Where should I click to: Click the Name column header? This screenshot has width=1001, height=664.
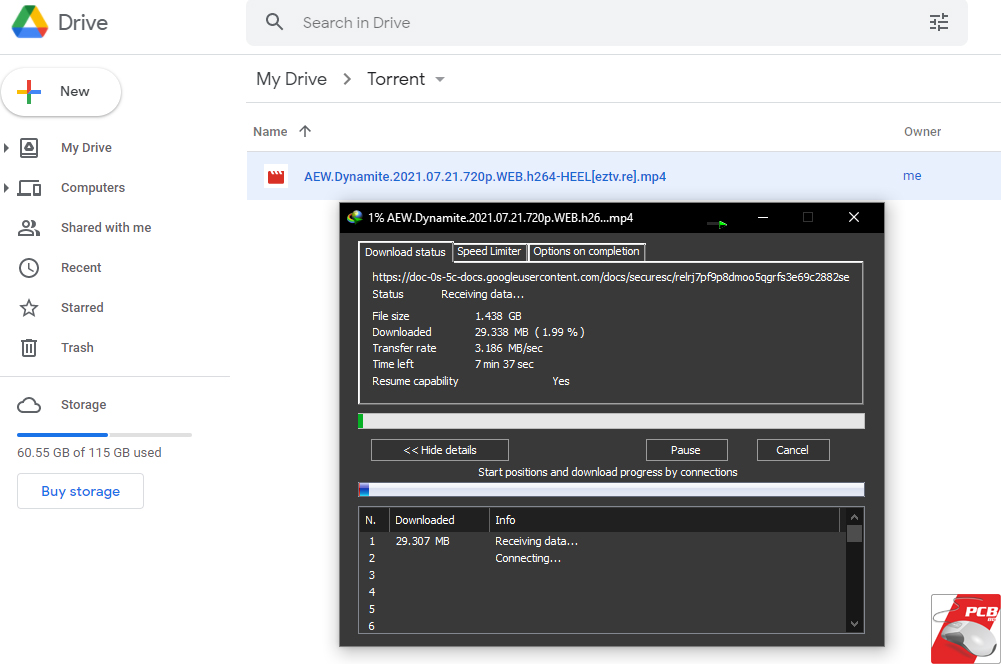click(270, 132)
